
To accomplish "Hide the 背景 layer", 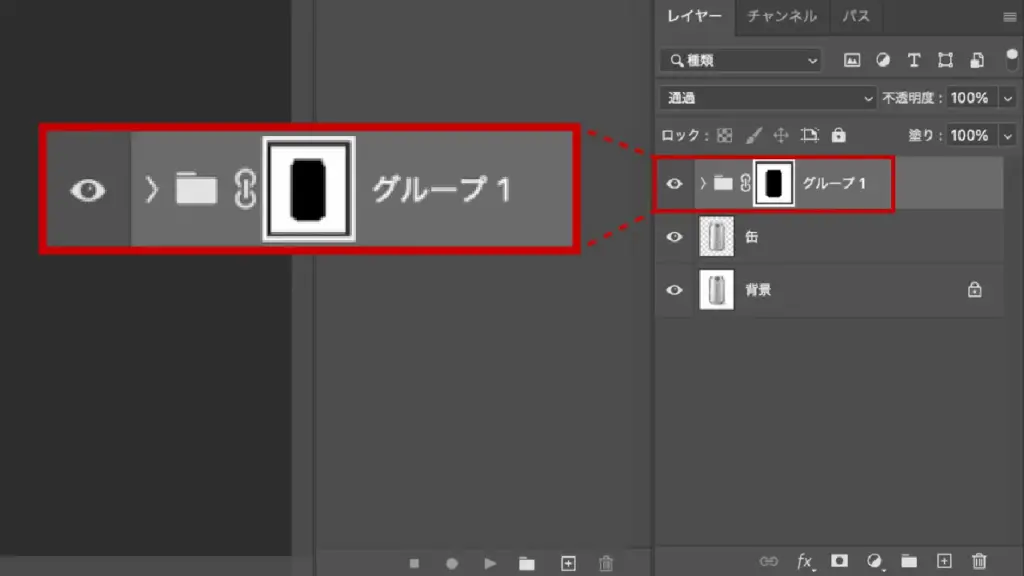I will [675, 290].
